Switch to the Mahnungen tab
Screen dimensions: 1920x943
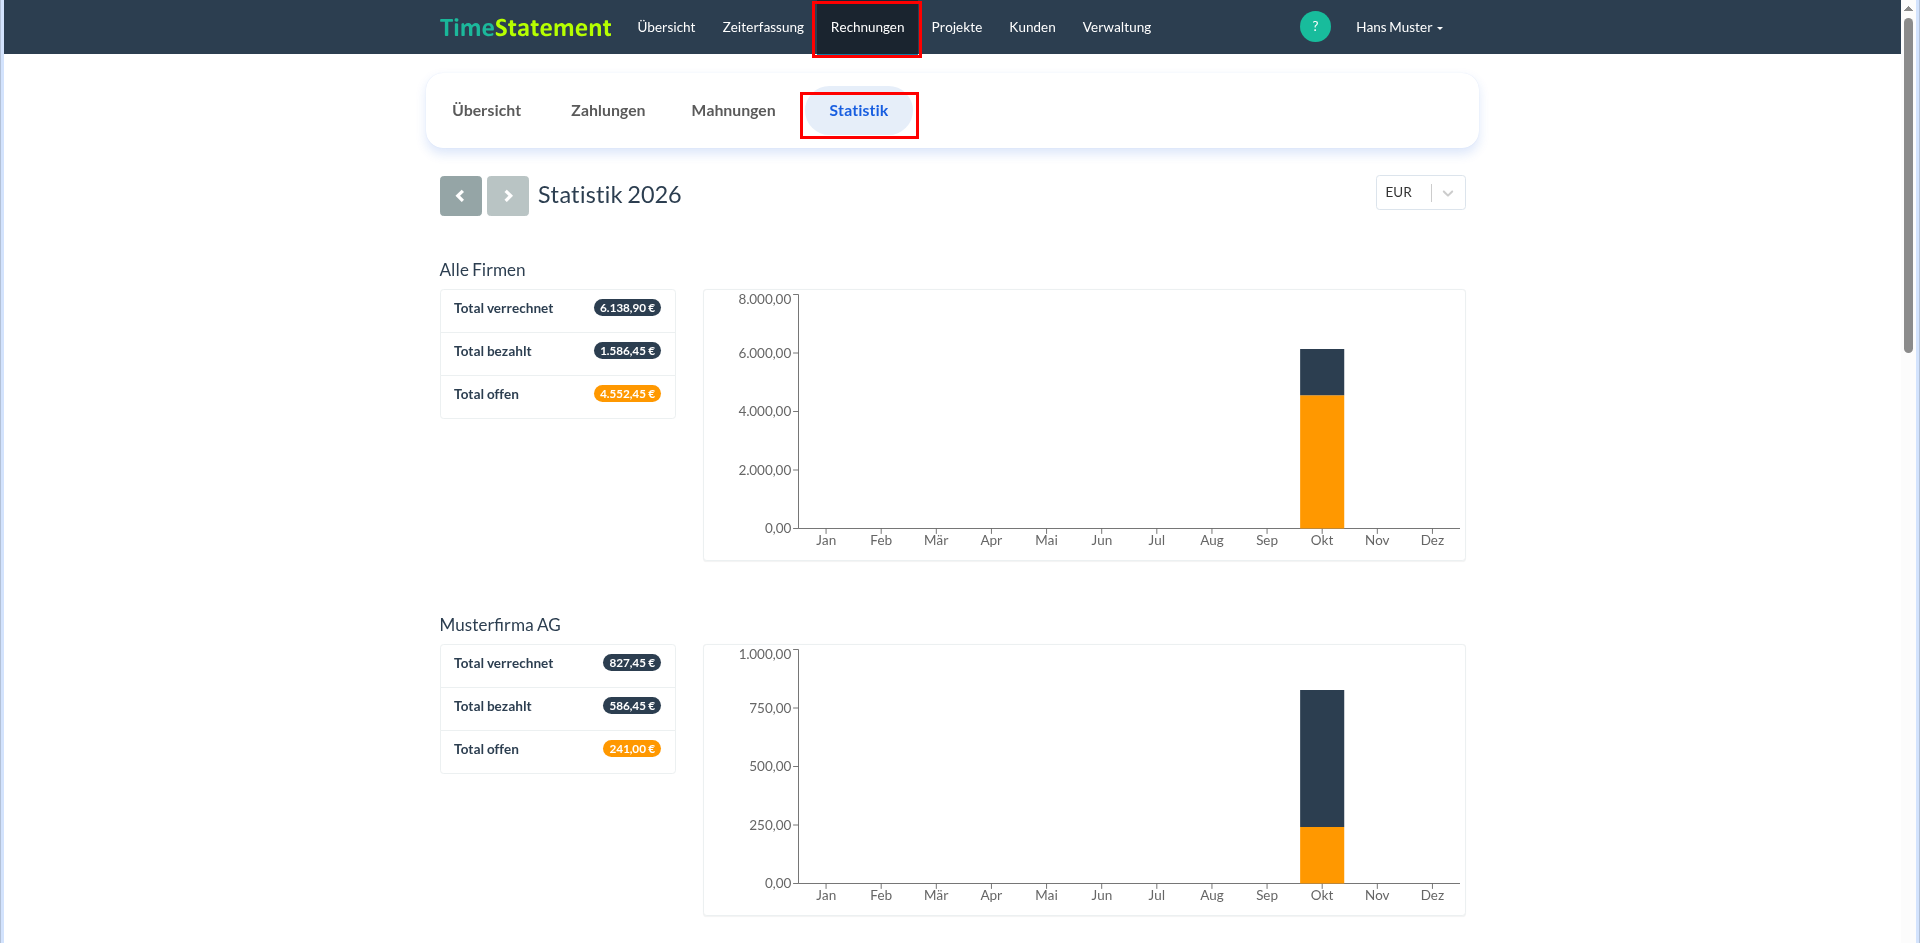point(733,111)
